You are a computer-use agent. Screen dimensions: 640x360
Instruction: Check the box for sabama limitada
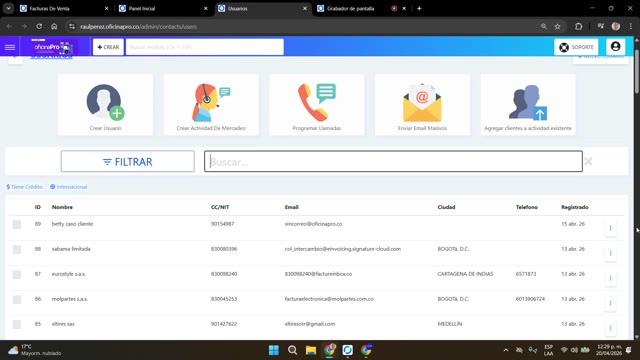(x=17, y=249)
